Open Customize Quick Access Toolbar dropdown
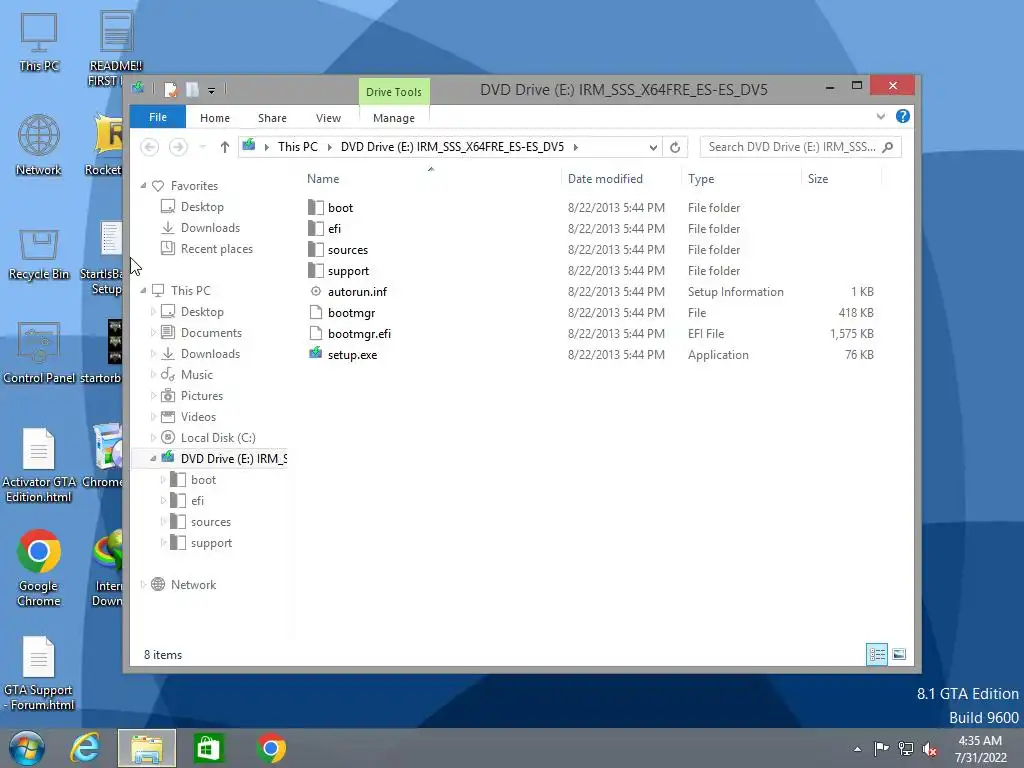 point(212,91)
